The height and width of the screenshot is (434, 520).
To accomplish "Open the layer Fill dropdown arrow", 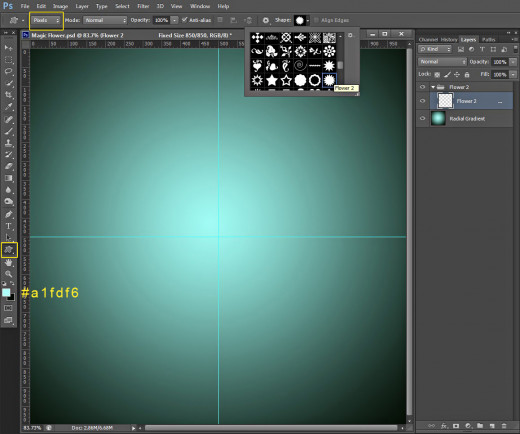I will 513,75.
